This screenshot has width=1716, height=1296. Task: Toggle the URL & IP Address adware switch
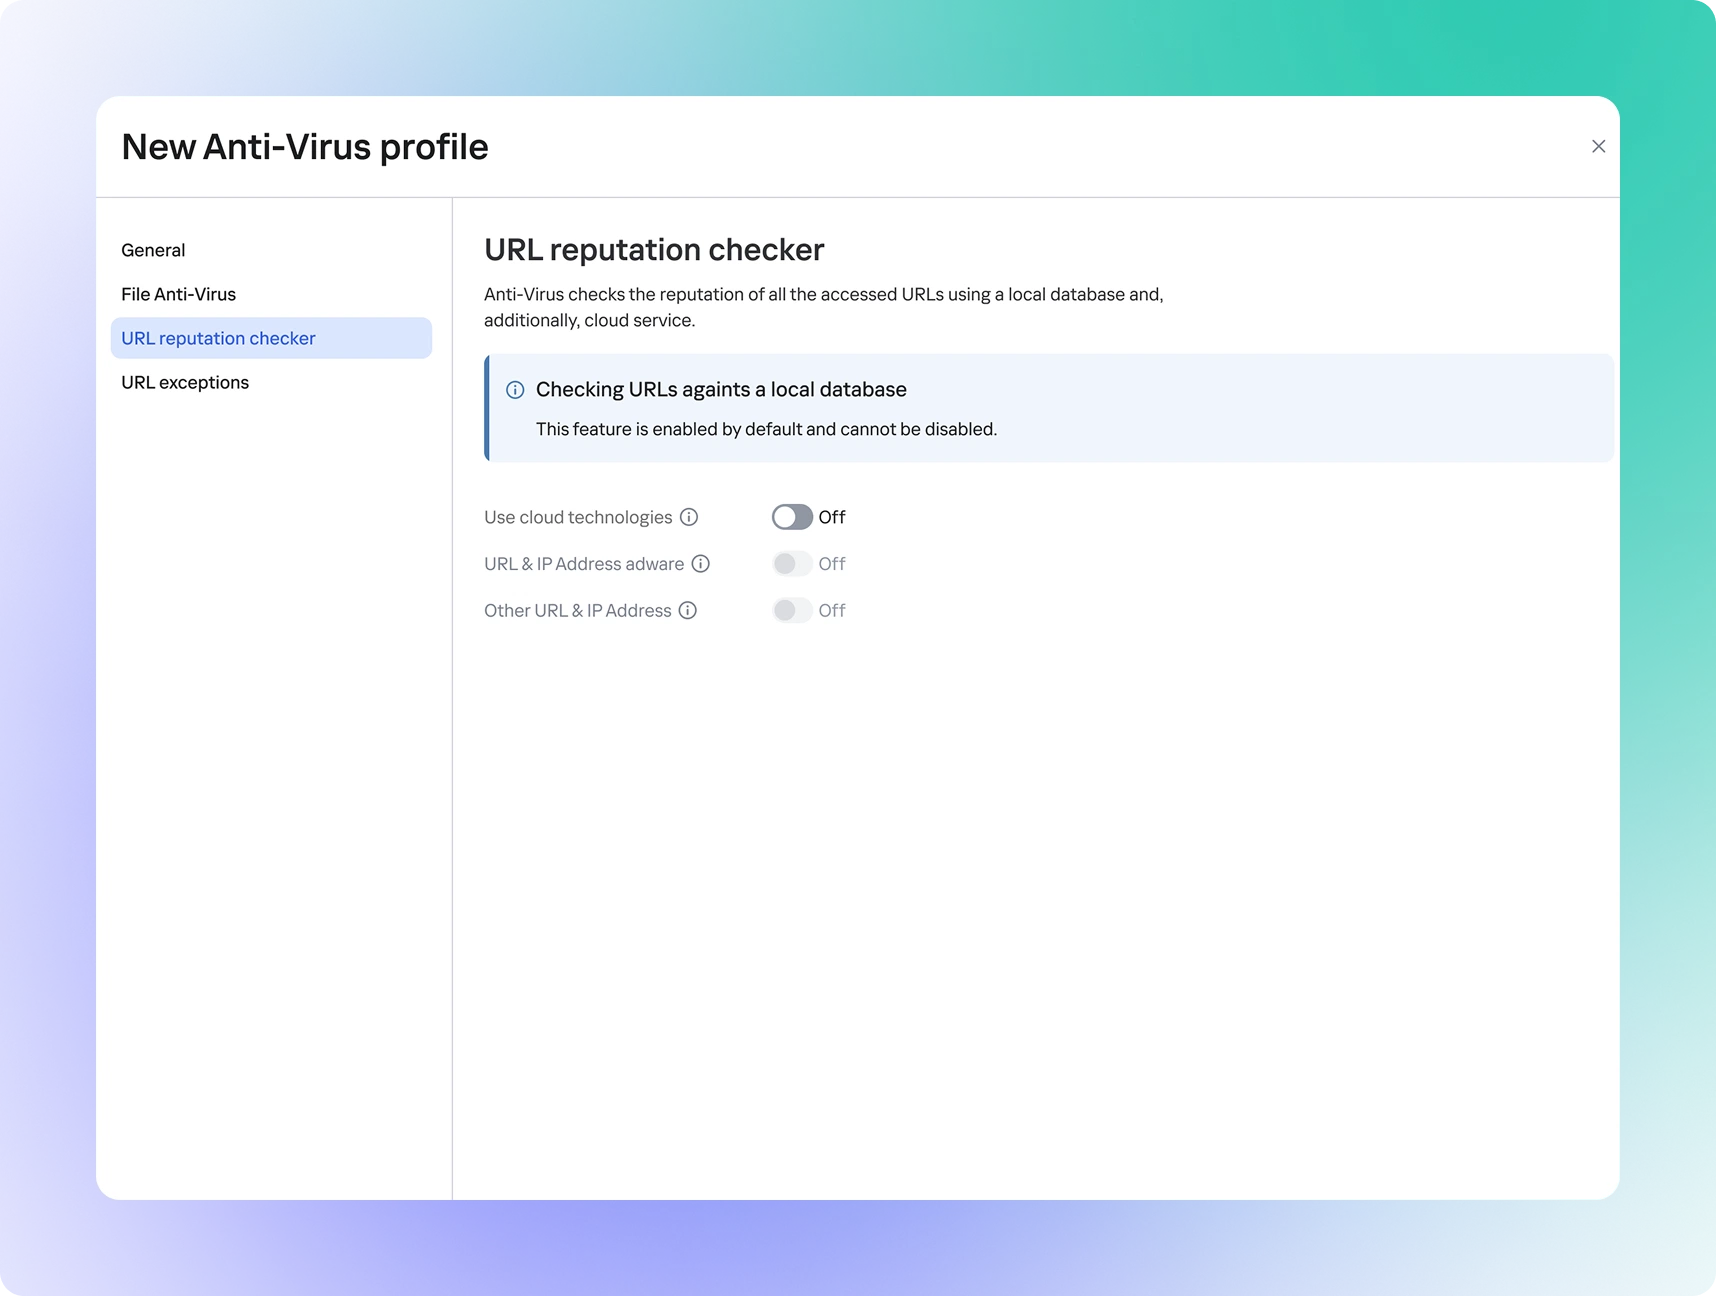(x=792, y=564)
